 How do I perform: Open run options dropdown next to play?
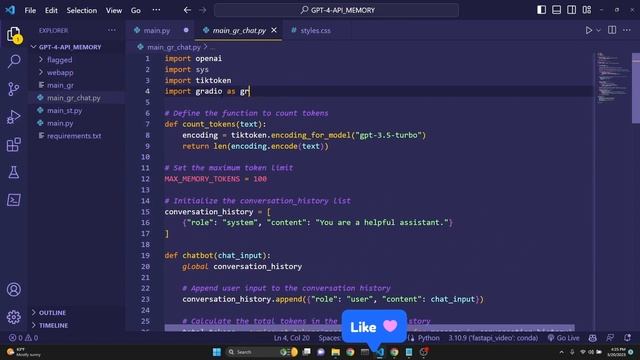click(598, 30)
